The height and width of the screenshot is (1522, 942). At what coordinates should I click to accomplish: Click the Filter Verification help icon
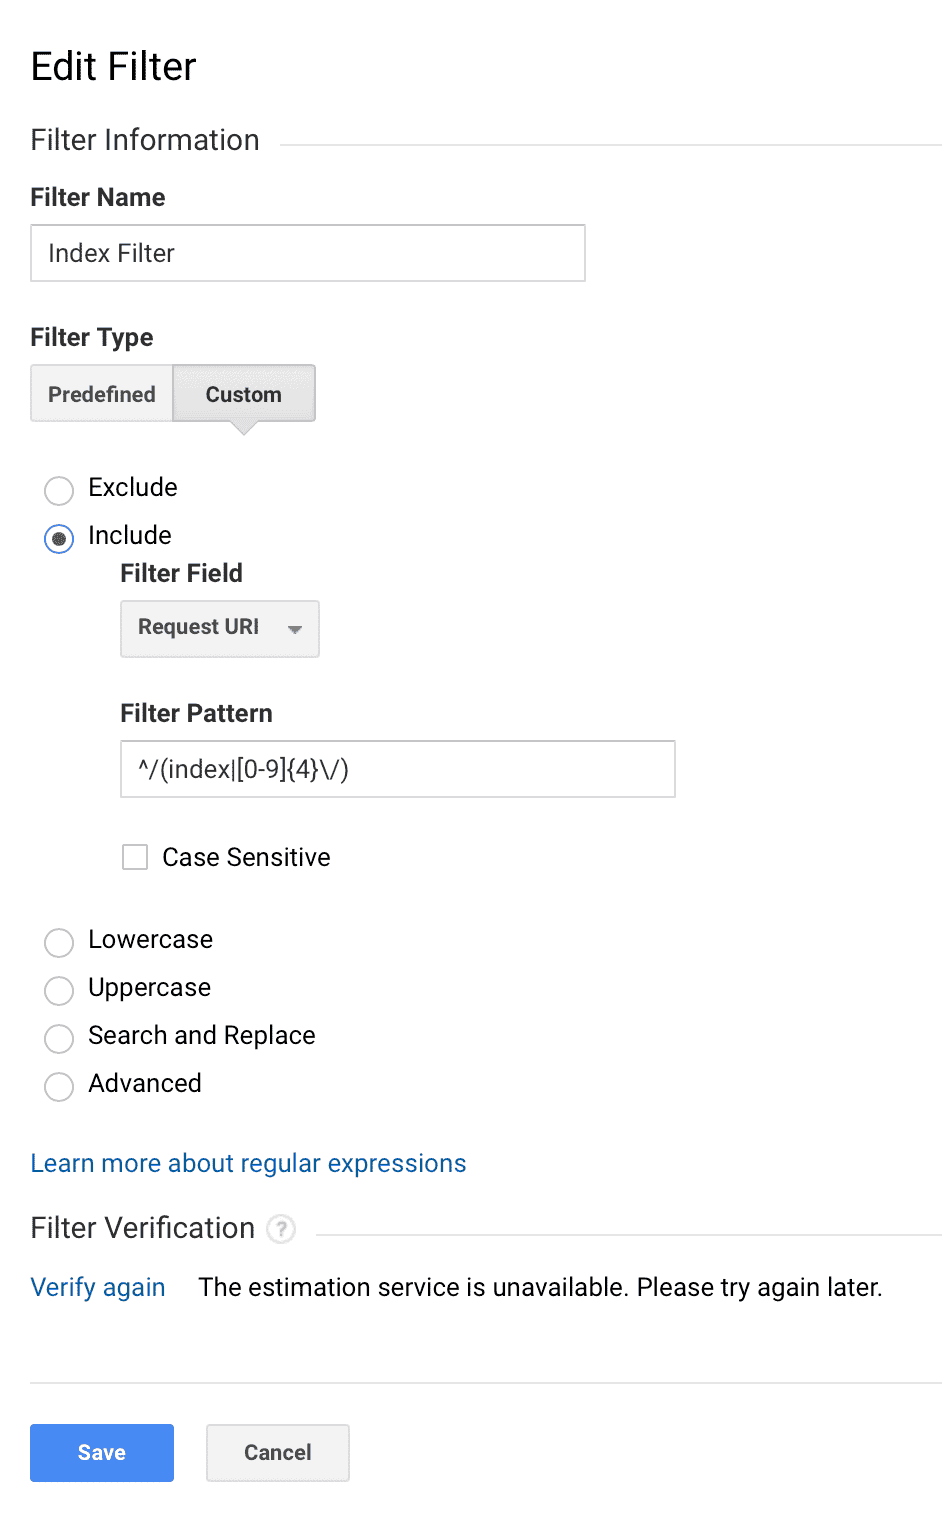(x=281, y=1228)
